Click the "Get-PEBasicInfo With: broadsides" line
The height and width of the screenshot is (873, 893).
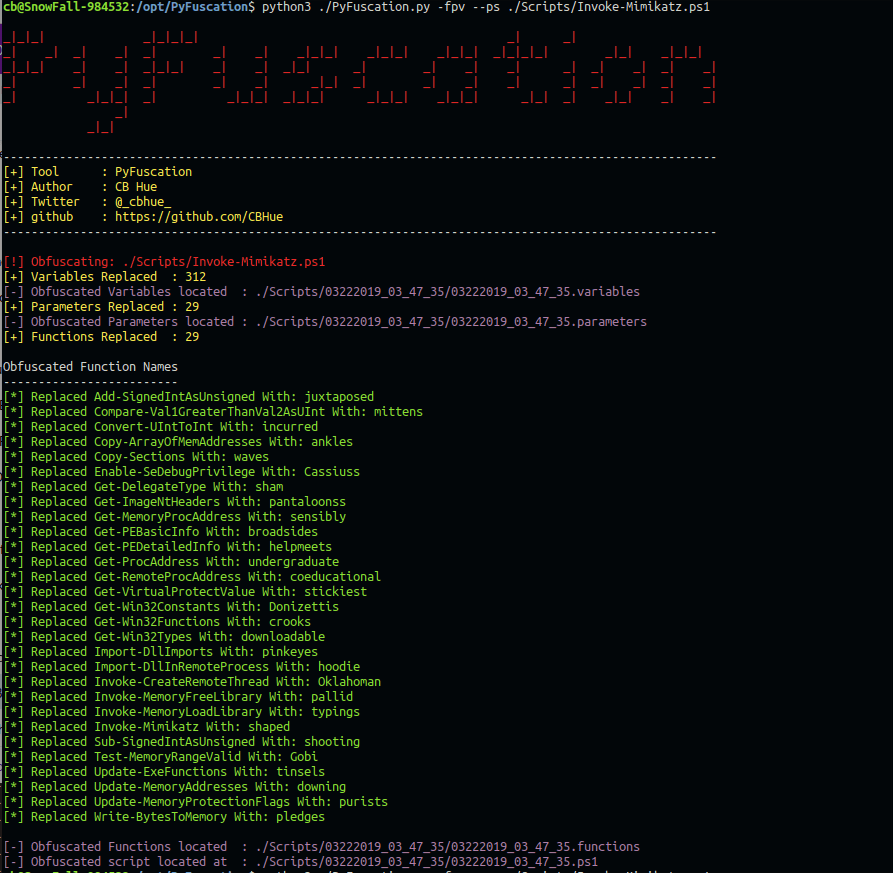click(x=161, y=532)
